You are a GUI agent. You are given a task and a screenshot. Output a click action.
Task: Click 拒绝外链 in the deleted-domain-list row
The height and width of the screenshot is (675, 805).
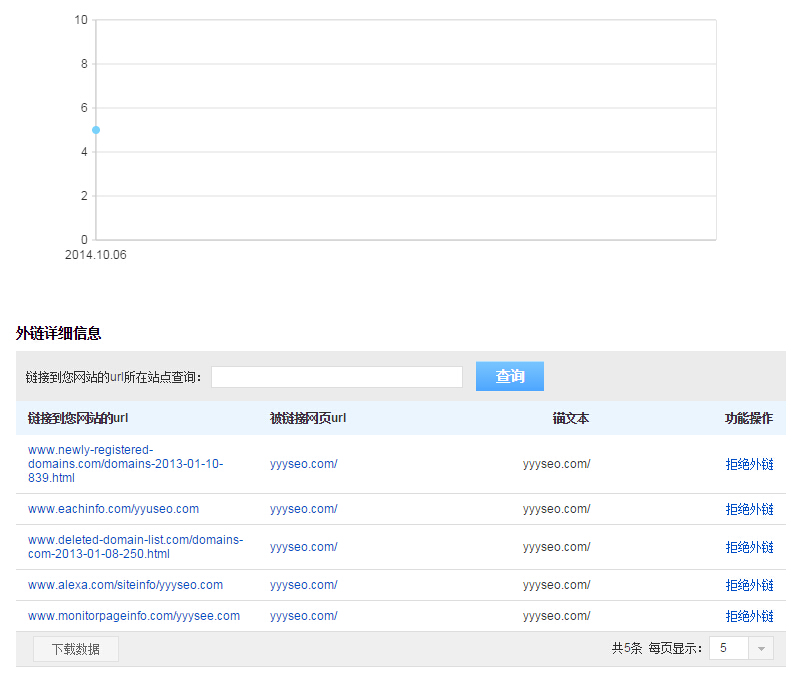(x=749, y=547)
